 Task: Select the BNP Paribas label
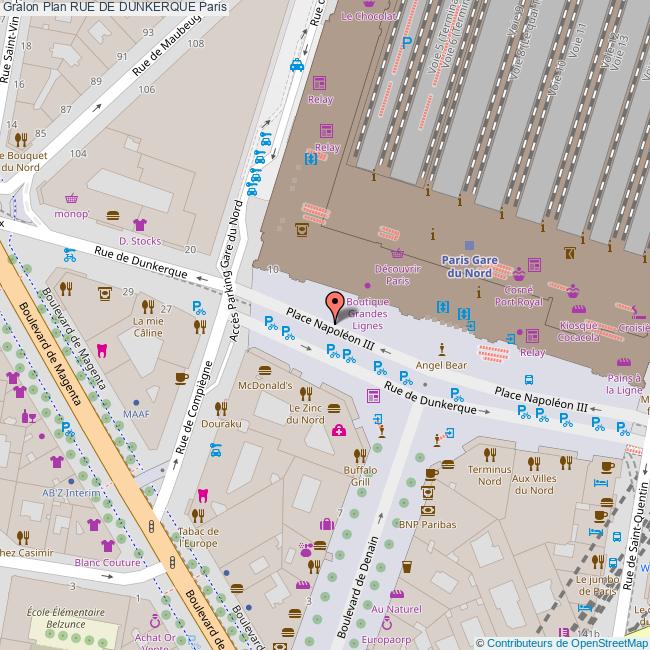[427, 524]
